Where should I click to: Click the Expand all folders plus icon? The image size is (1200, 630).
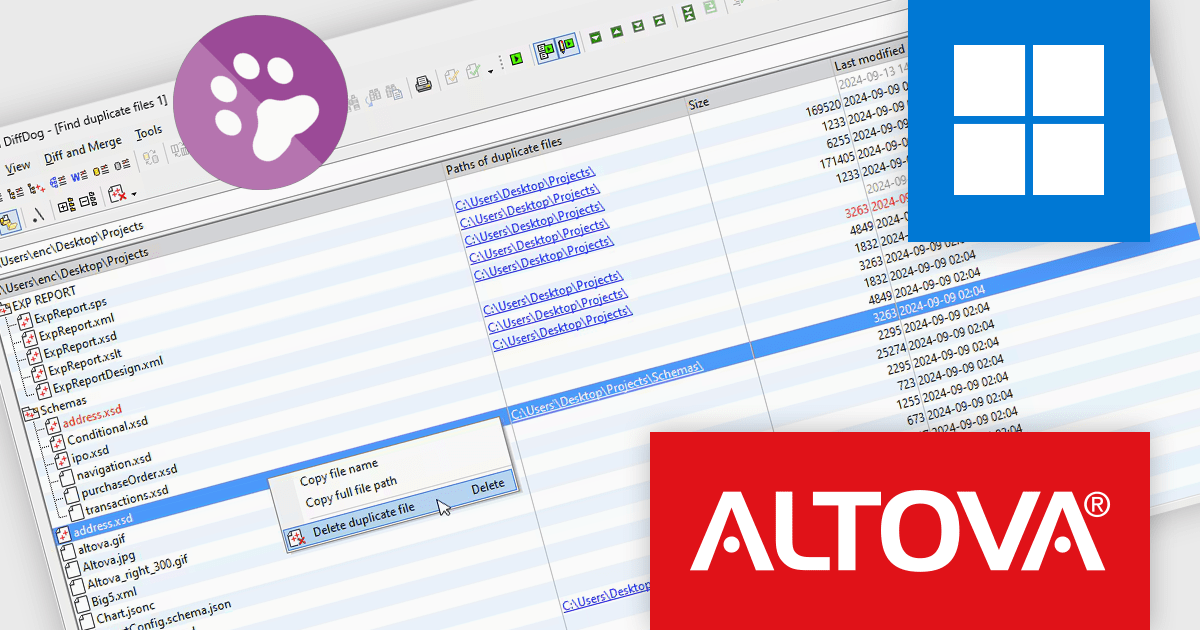(66, 206)
